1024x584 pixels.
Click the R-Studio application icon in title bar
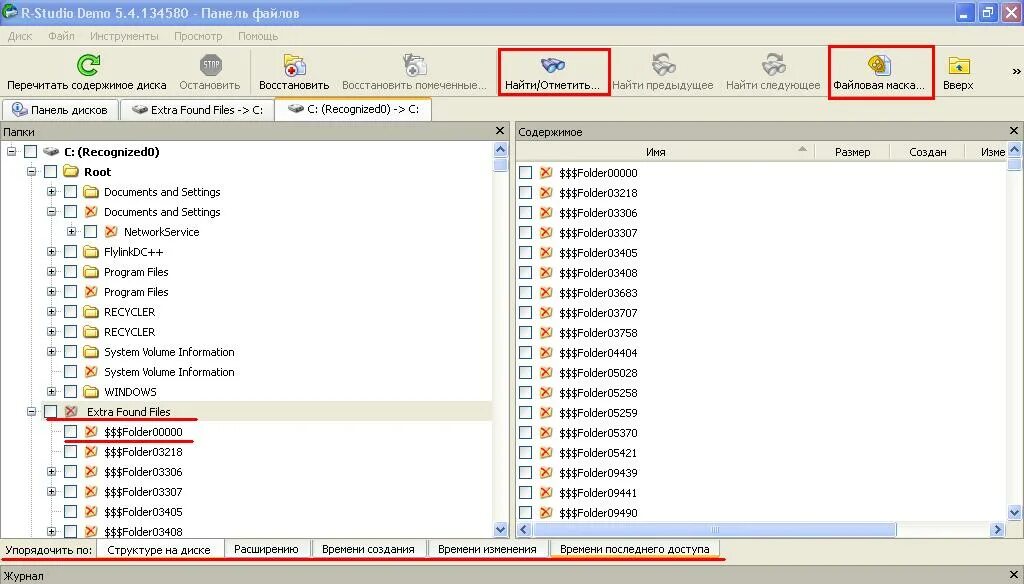(9, 12)
